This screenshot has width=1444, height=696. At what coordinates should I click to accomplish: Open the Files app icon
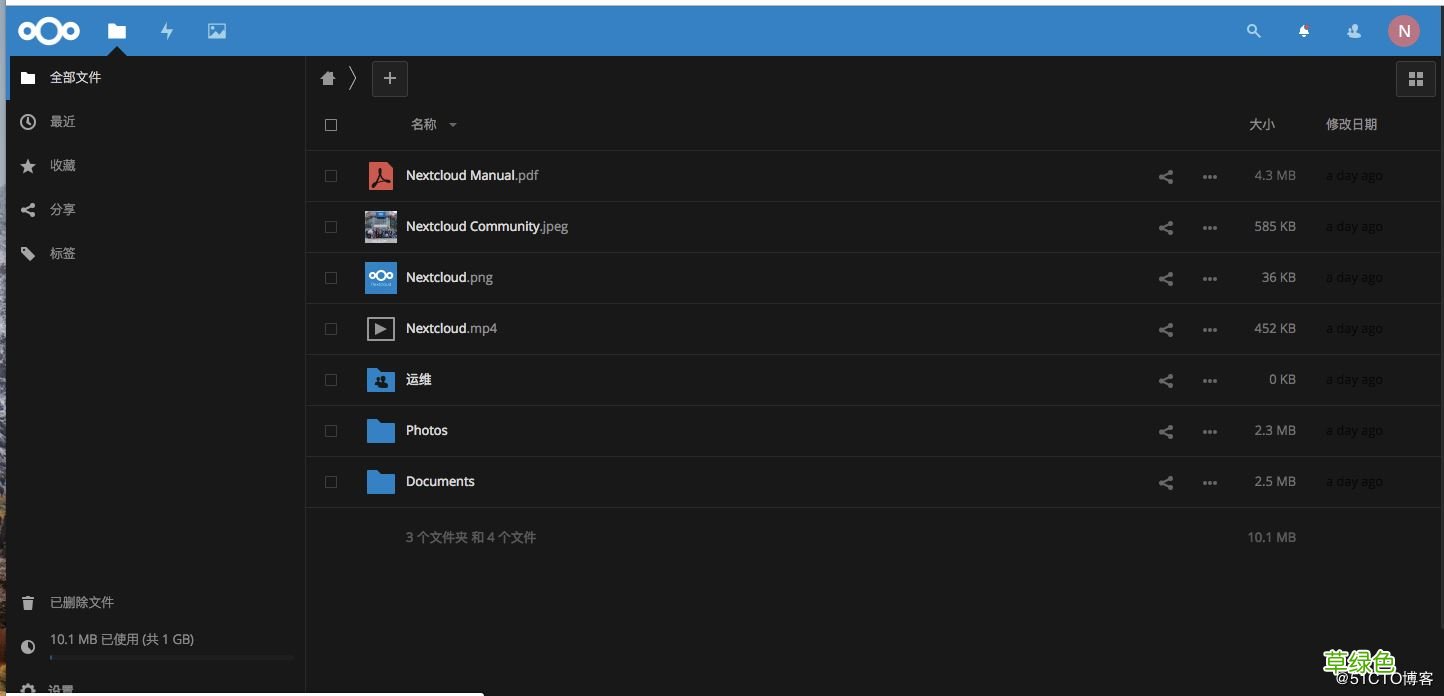tap(117, 31)
